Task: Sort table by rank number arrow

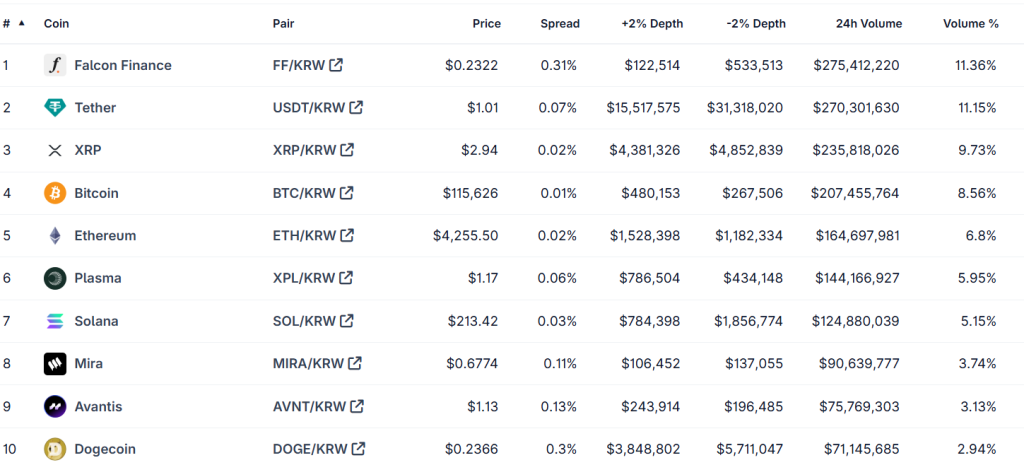Action: coord(22,23)
